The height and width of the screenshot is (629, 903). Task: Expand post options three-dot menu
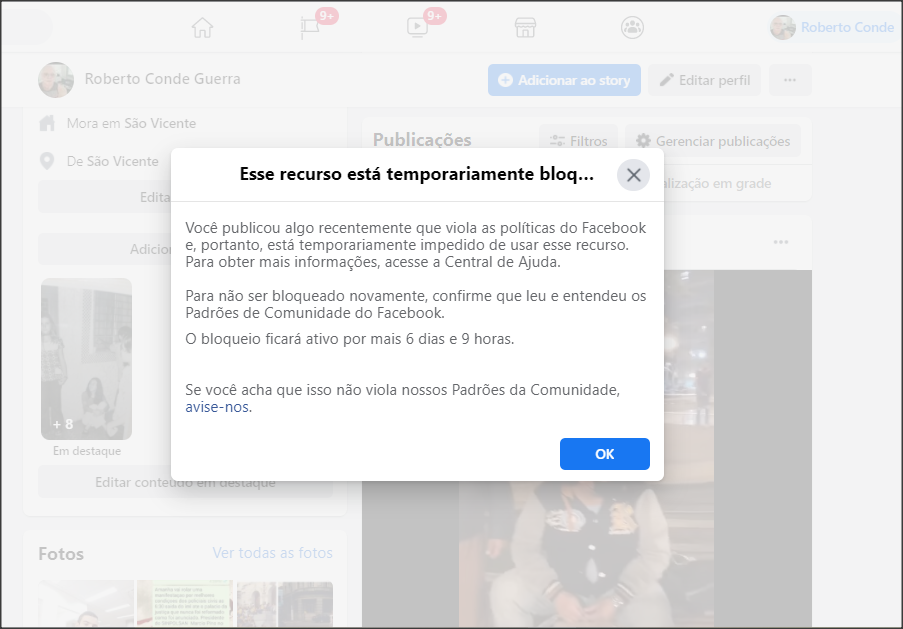click(x=781, y=242)
